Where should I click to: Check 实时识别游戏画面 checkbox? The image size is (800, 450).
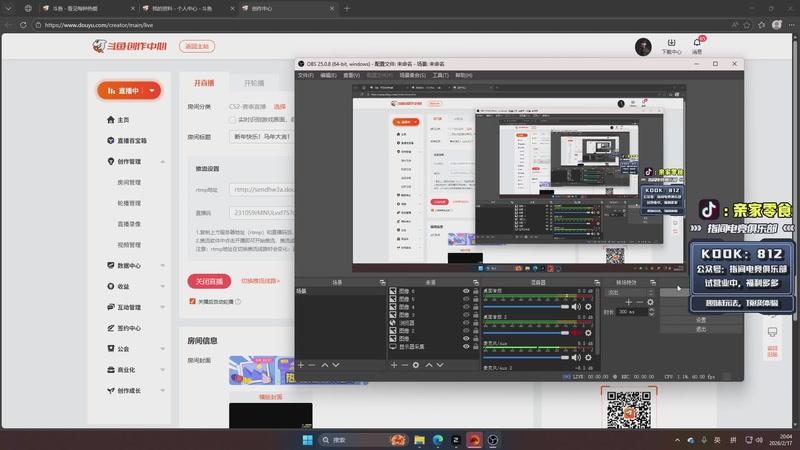[x=232, y=120]
